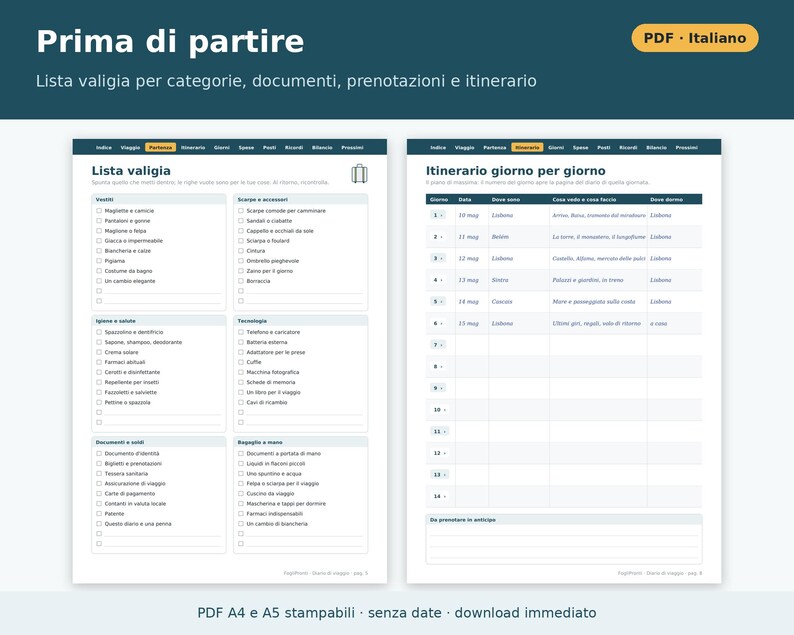Click the Bagaglio a mano section header
This screenshot has height=635, width=794.
300,442
